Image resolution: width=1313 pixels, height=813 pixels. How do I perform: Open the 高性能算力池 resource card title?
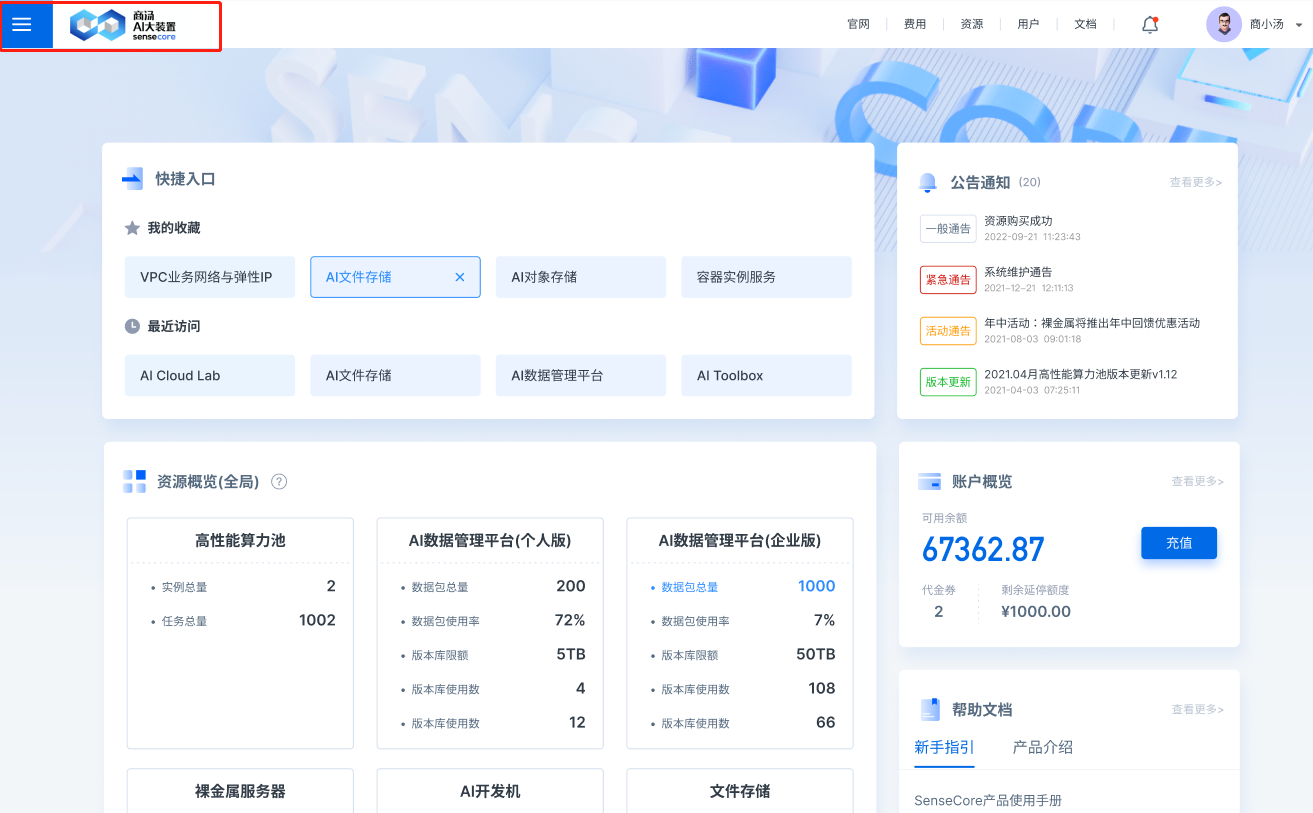click(240, 540)
